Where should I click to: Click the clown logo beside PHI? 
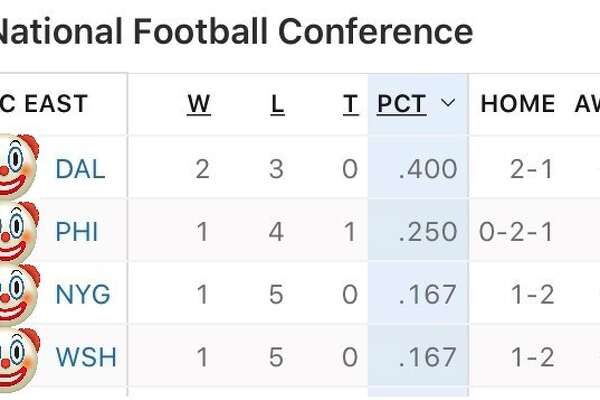[18, 232]
